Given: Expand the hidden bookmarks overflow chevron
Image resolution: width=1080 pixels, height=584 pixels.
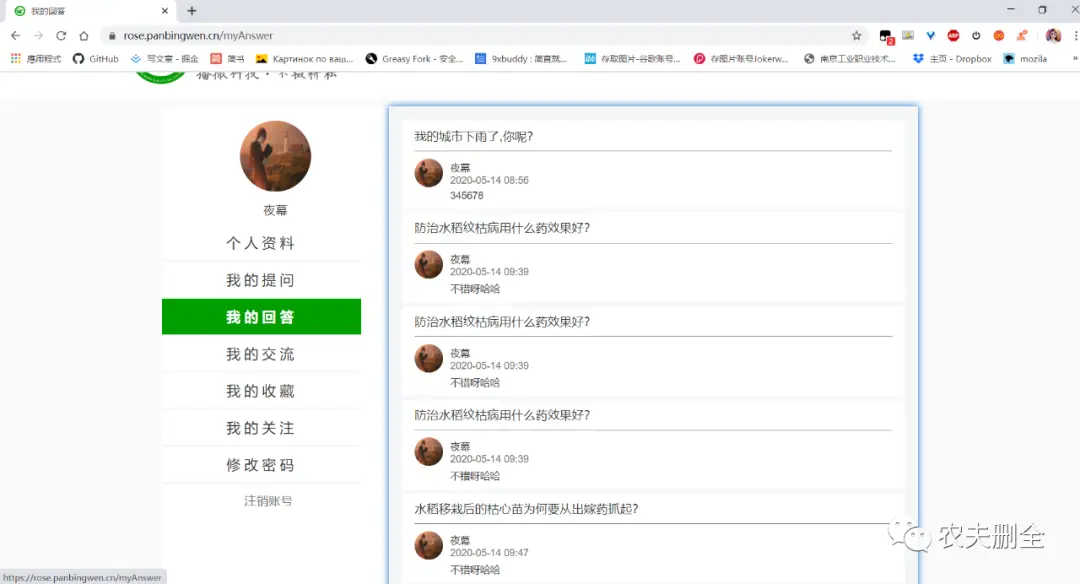Looking at the screenshot, I should 1075,59.
